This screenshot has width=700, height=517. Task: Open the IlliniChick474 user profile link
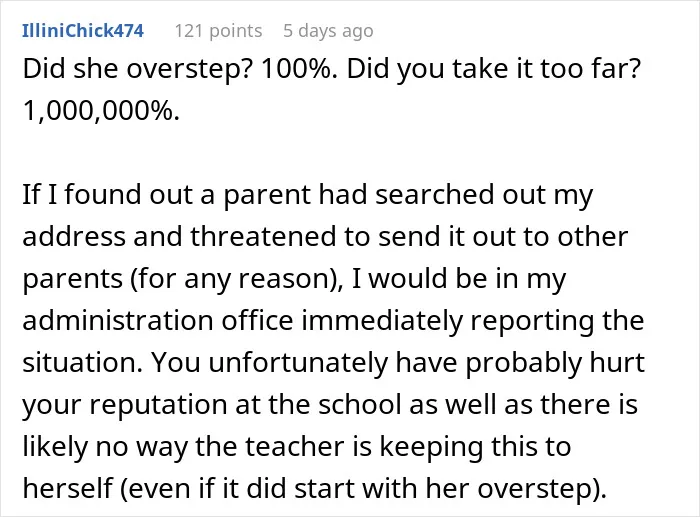[83, 31]
